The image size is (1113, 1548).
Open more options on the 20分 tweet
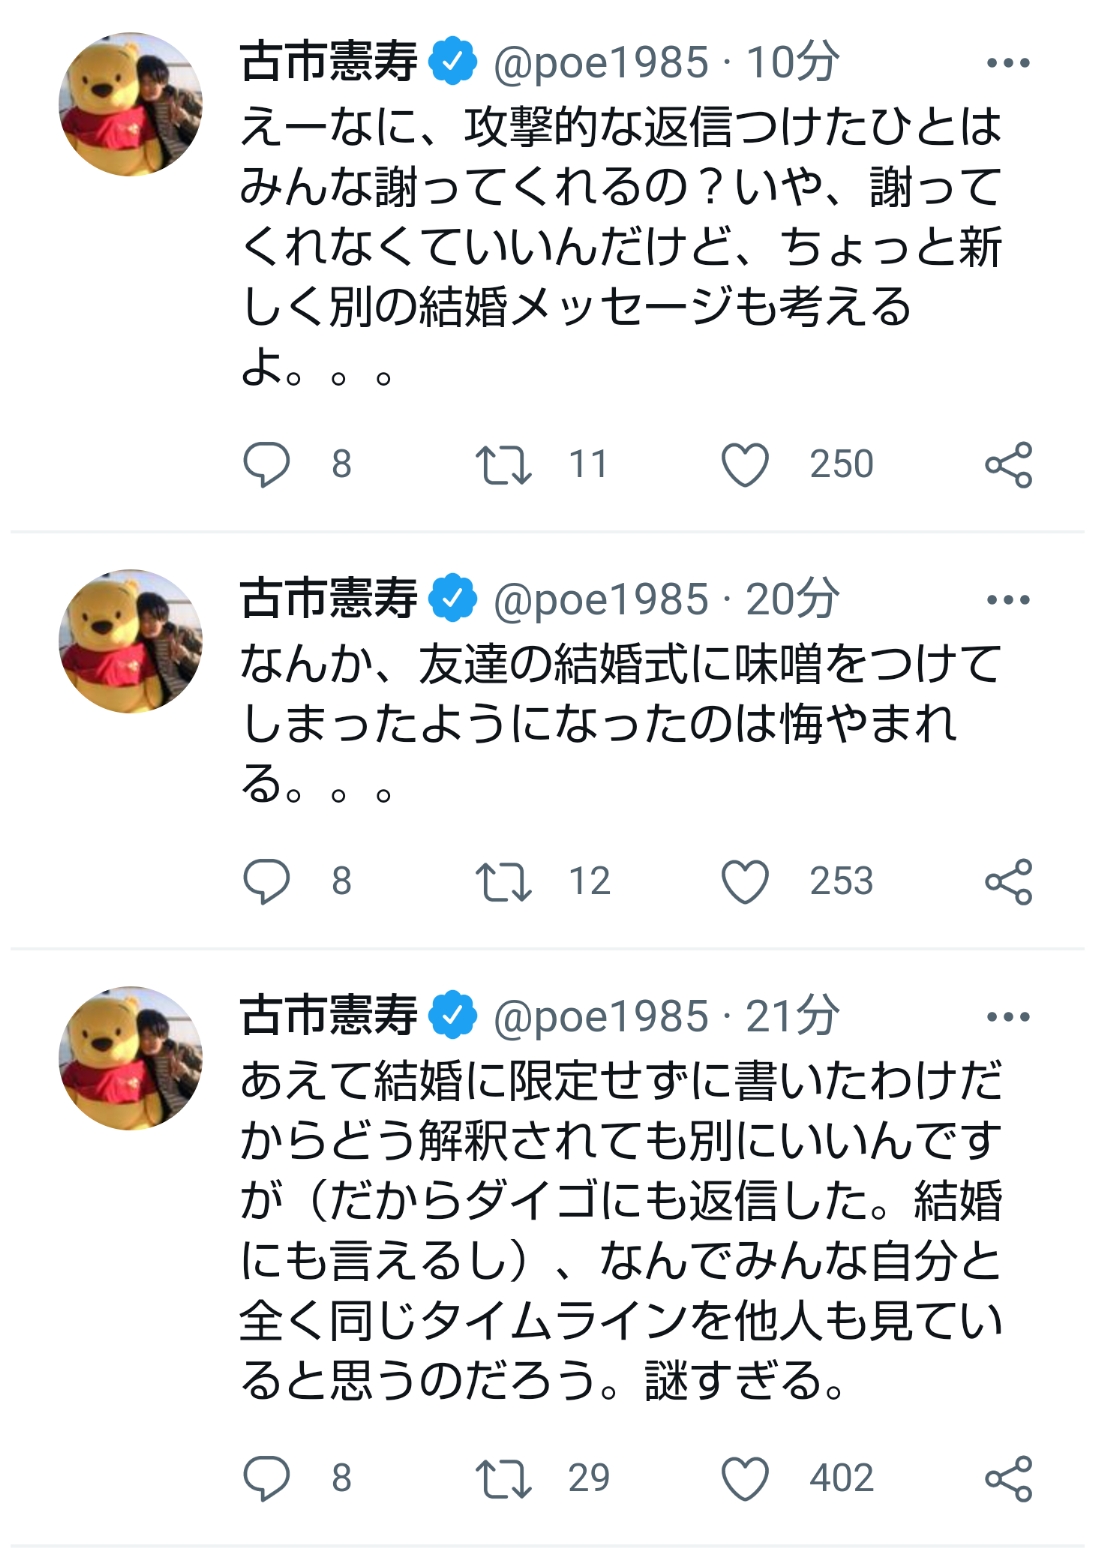pos(1008,600)
